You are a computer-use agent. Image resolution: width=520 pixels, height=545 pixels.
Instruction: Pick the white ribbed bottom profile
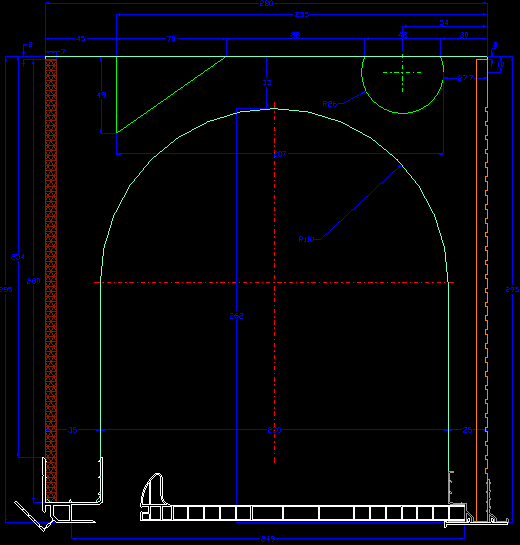(x=302, y=513)
